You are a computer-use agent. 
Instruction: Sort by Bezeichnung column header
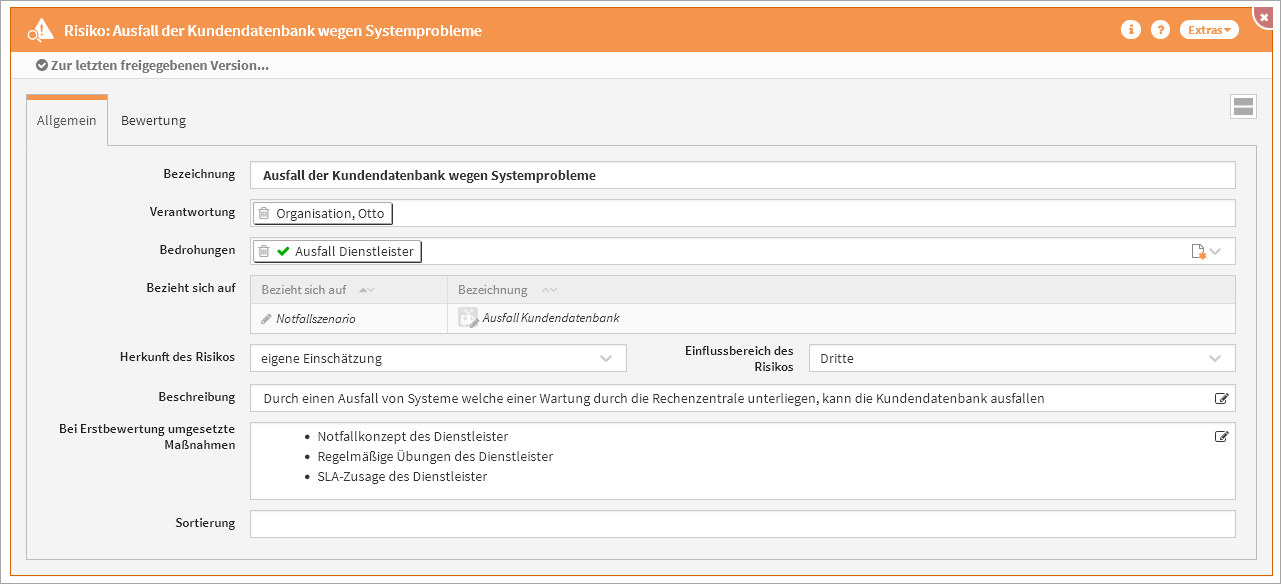493,290
